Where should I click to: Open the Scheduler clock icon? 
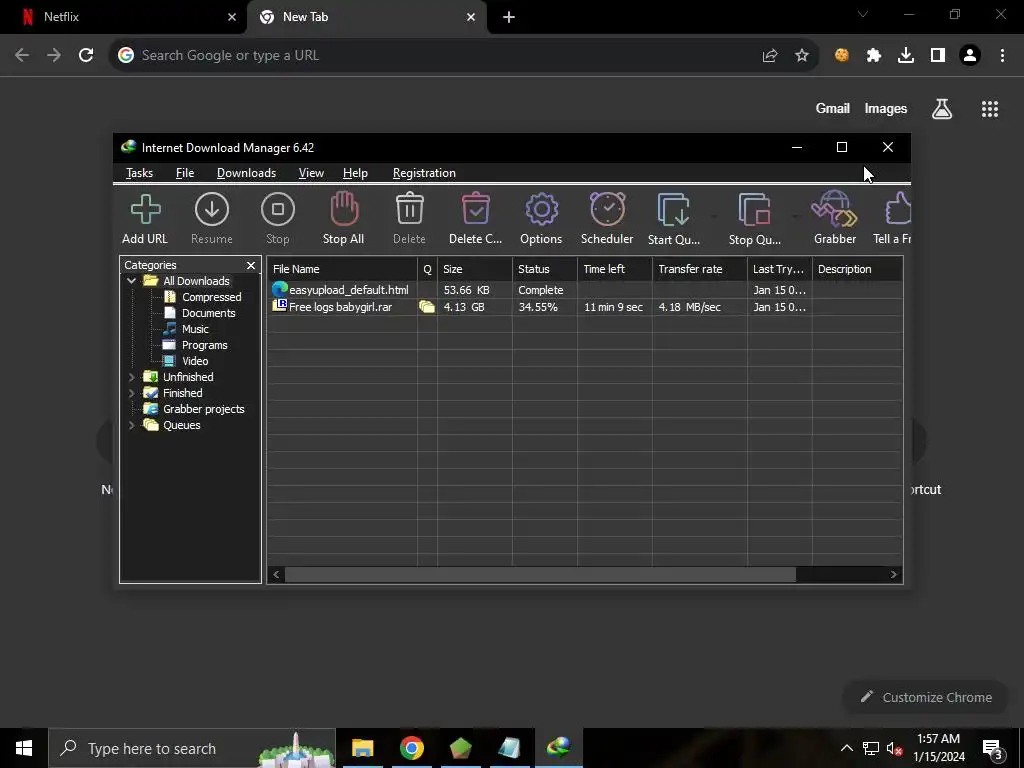click(607, 219)
